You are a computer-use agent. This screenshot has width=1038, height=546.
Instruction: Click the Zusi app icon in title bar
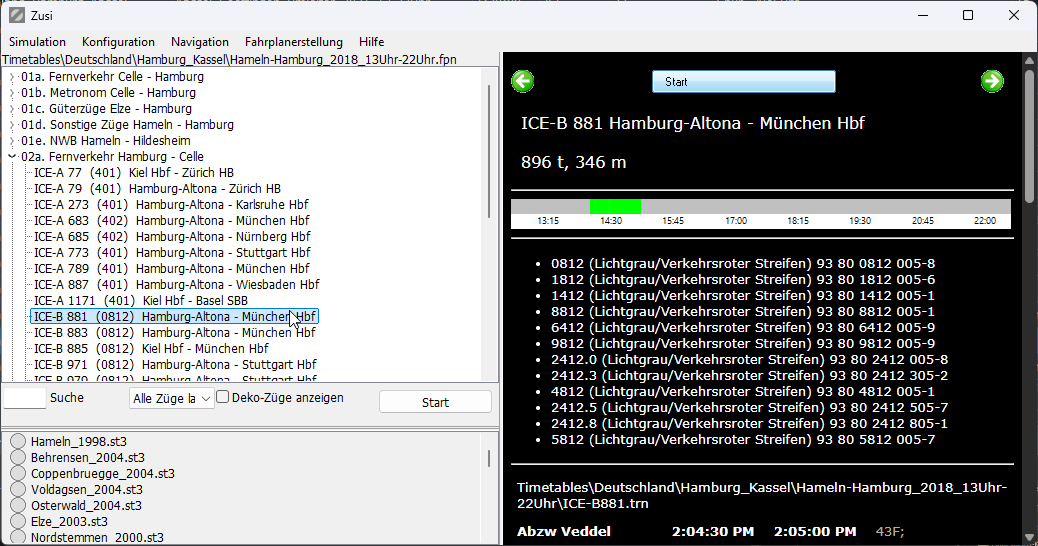point(17,15)
